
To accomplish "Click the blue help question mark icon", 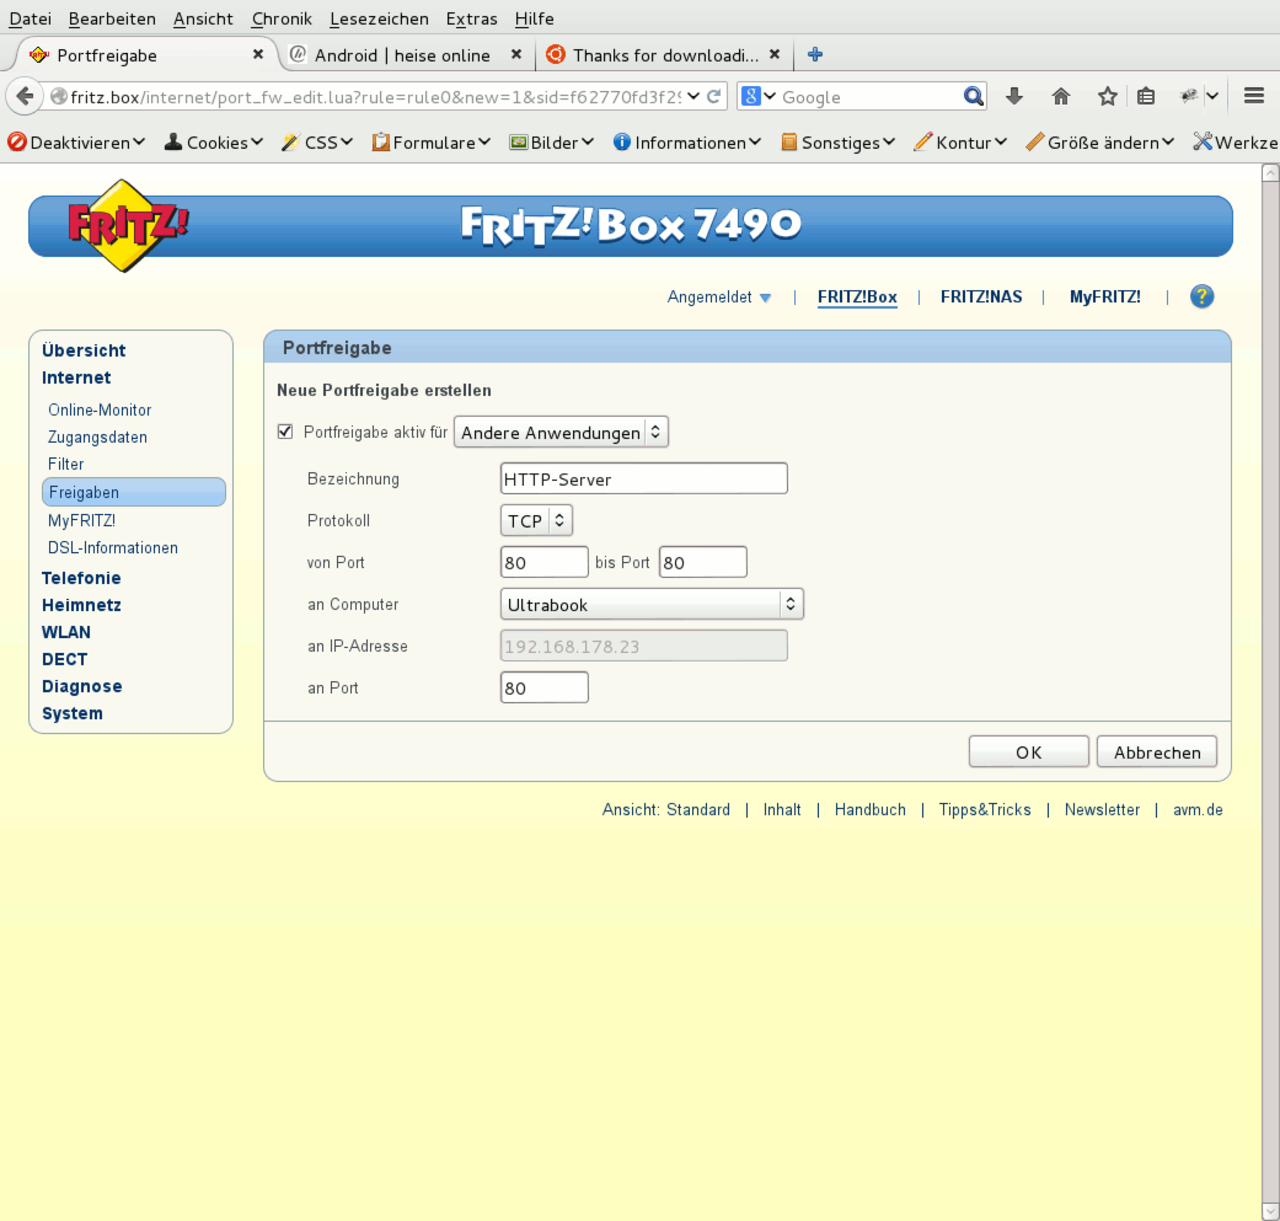I will tap(1202, 296).
